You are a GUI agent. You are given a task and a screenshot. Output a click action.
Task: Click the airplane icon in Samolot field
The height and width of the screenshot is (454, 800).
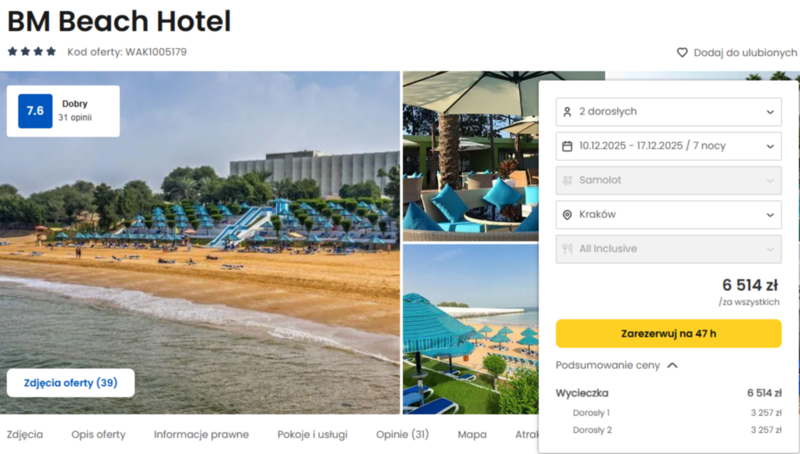(x=567, y=180)
